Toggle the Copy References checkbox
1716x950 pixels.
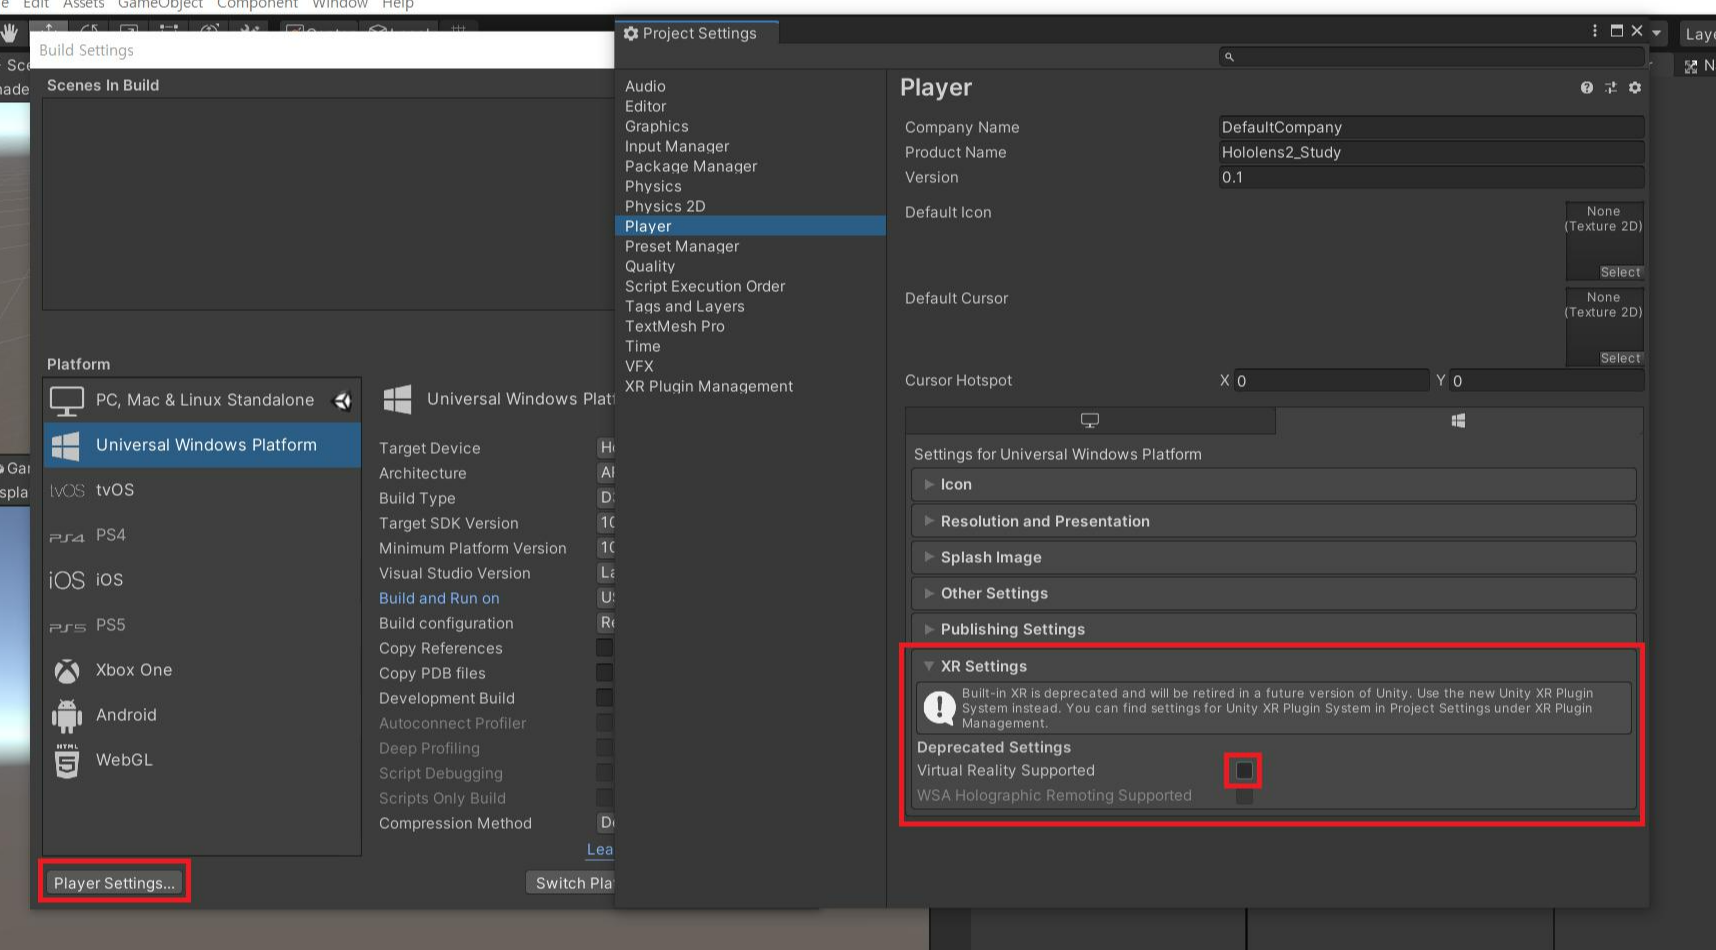605,648
